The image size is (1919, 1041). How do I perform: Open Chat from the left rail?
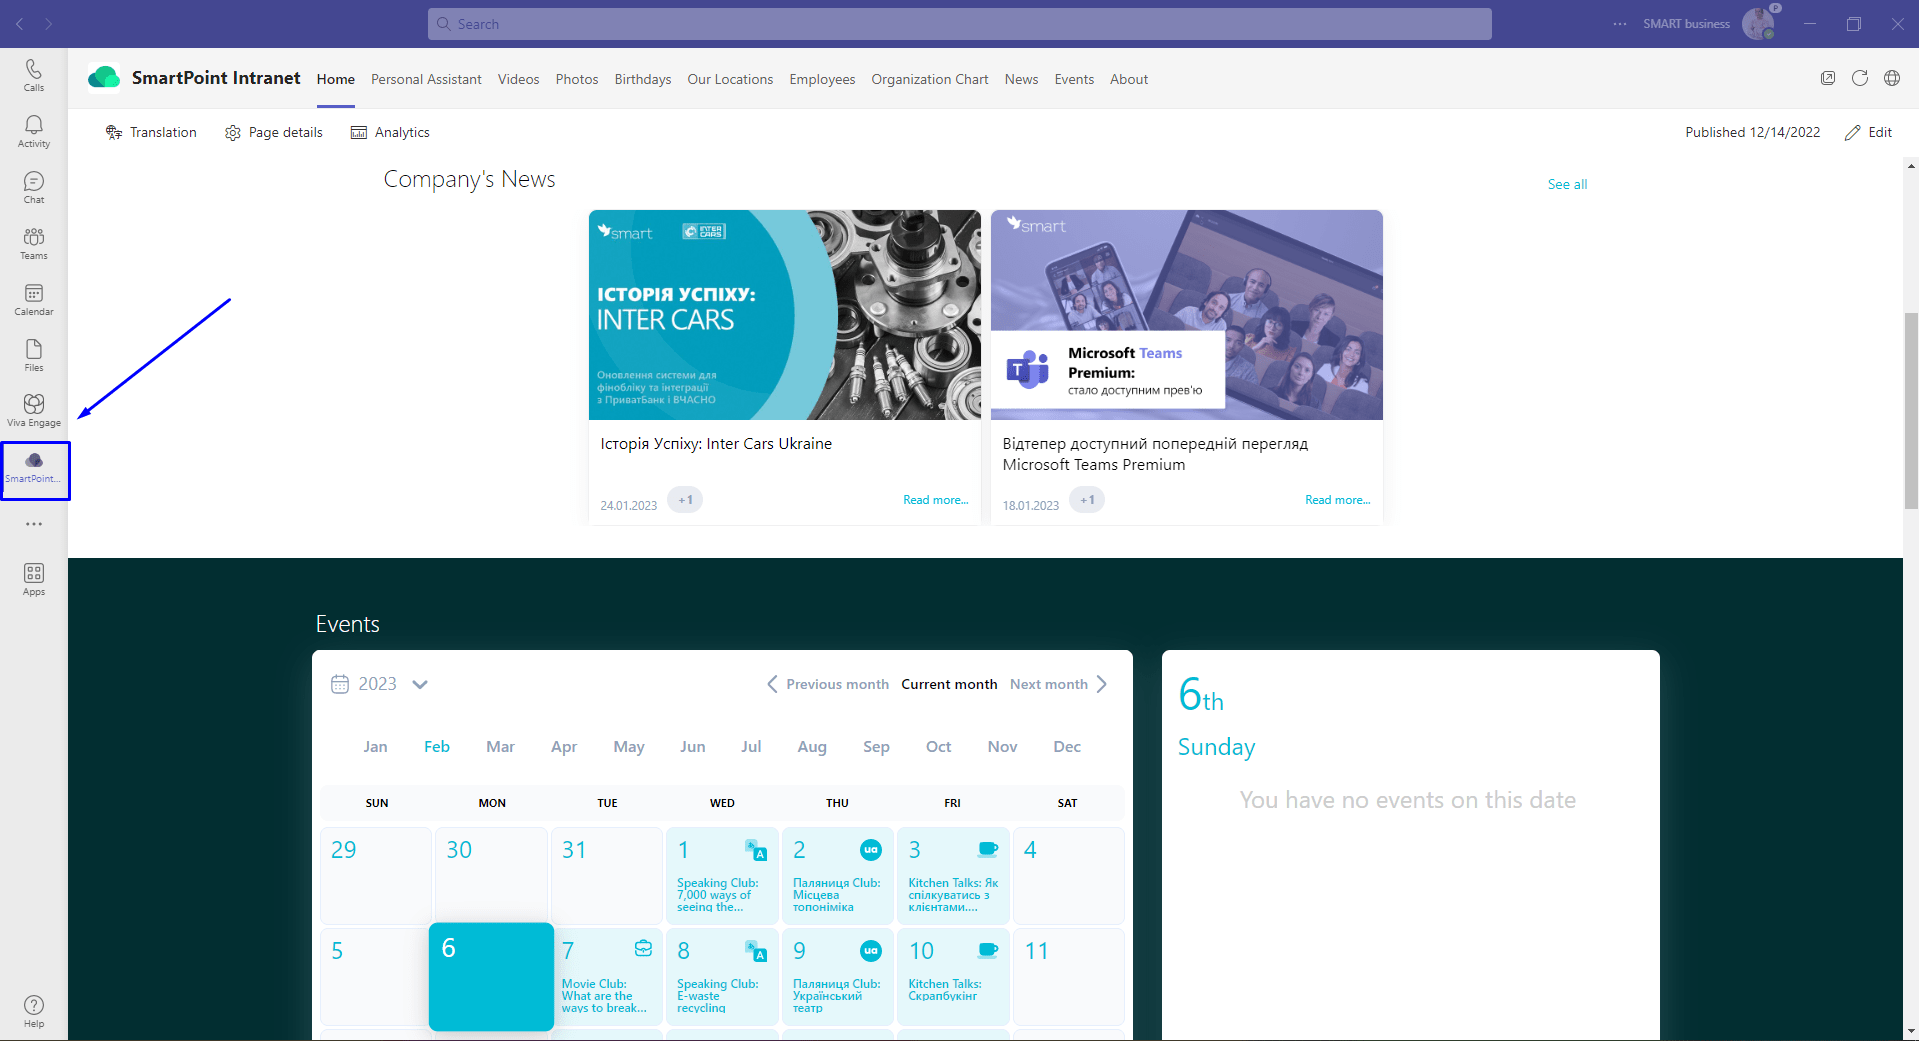point(34,186)
